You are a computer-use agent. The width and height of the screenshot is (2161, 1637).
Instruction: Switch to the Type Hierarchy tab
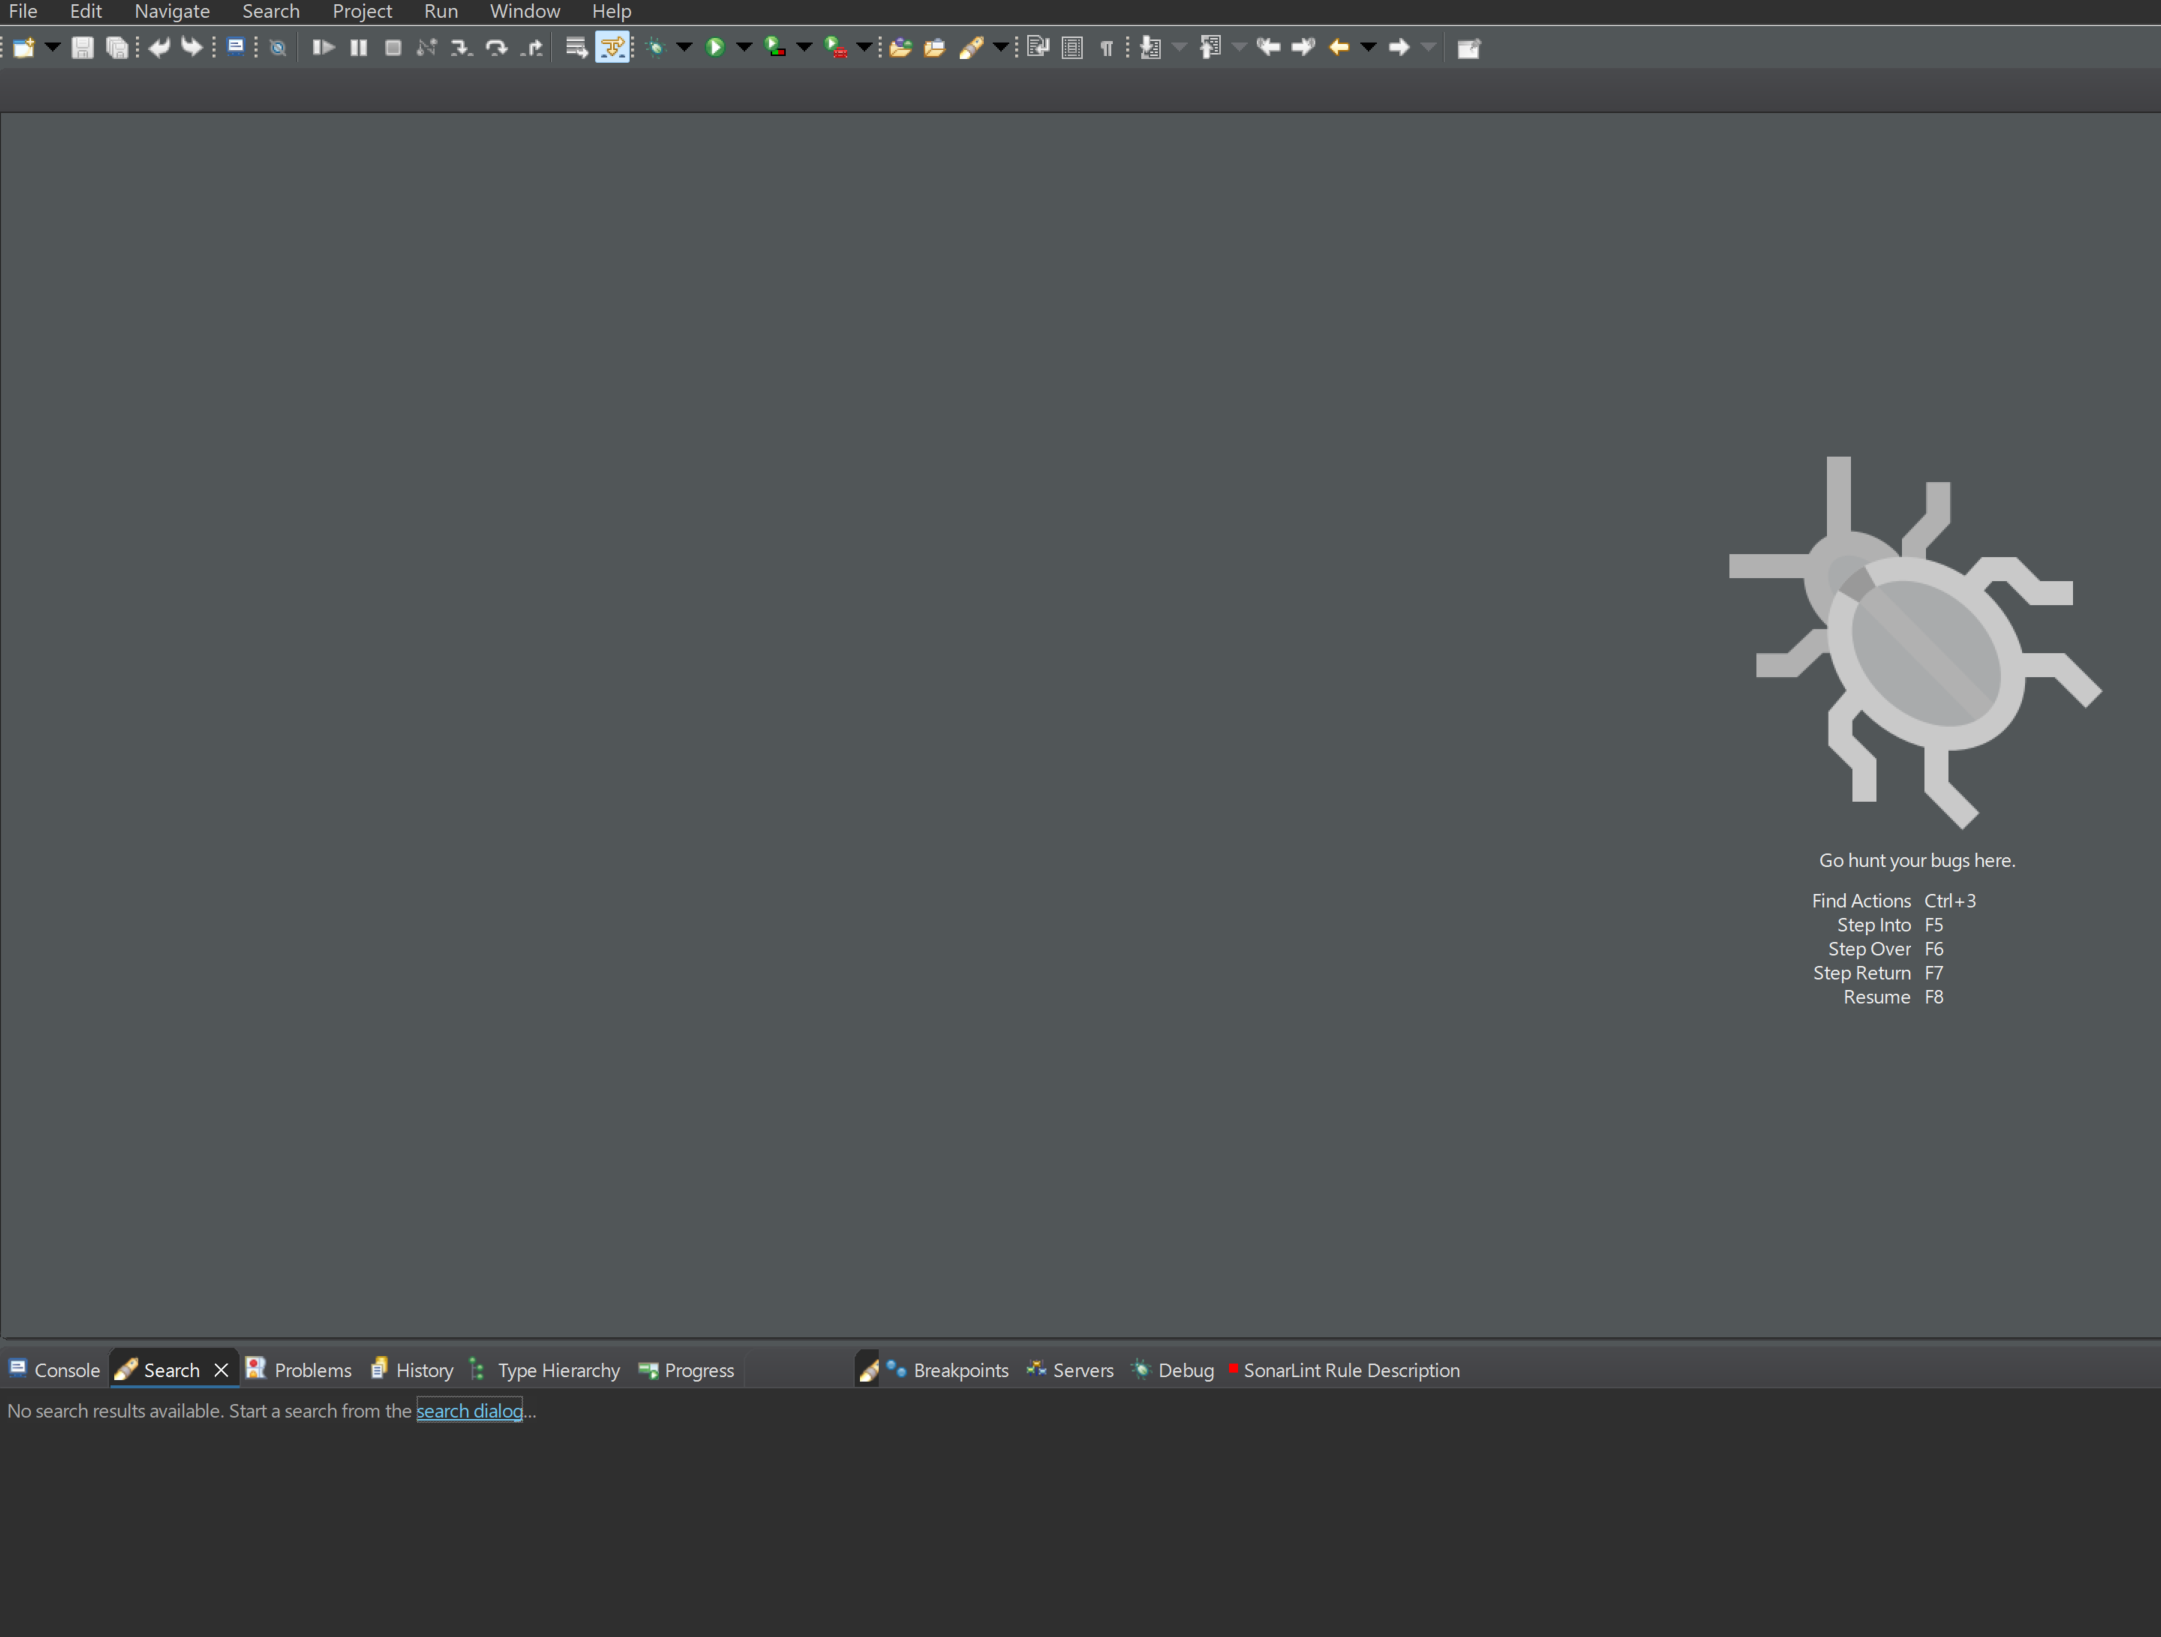tap(546, 1370)
